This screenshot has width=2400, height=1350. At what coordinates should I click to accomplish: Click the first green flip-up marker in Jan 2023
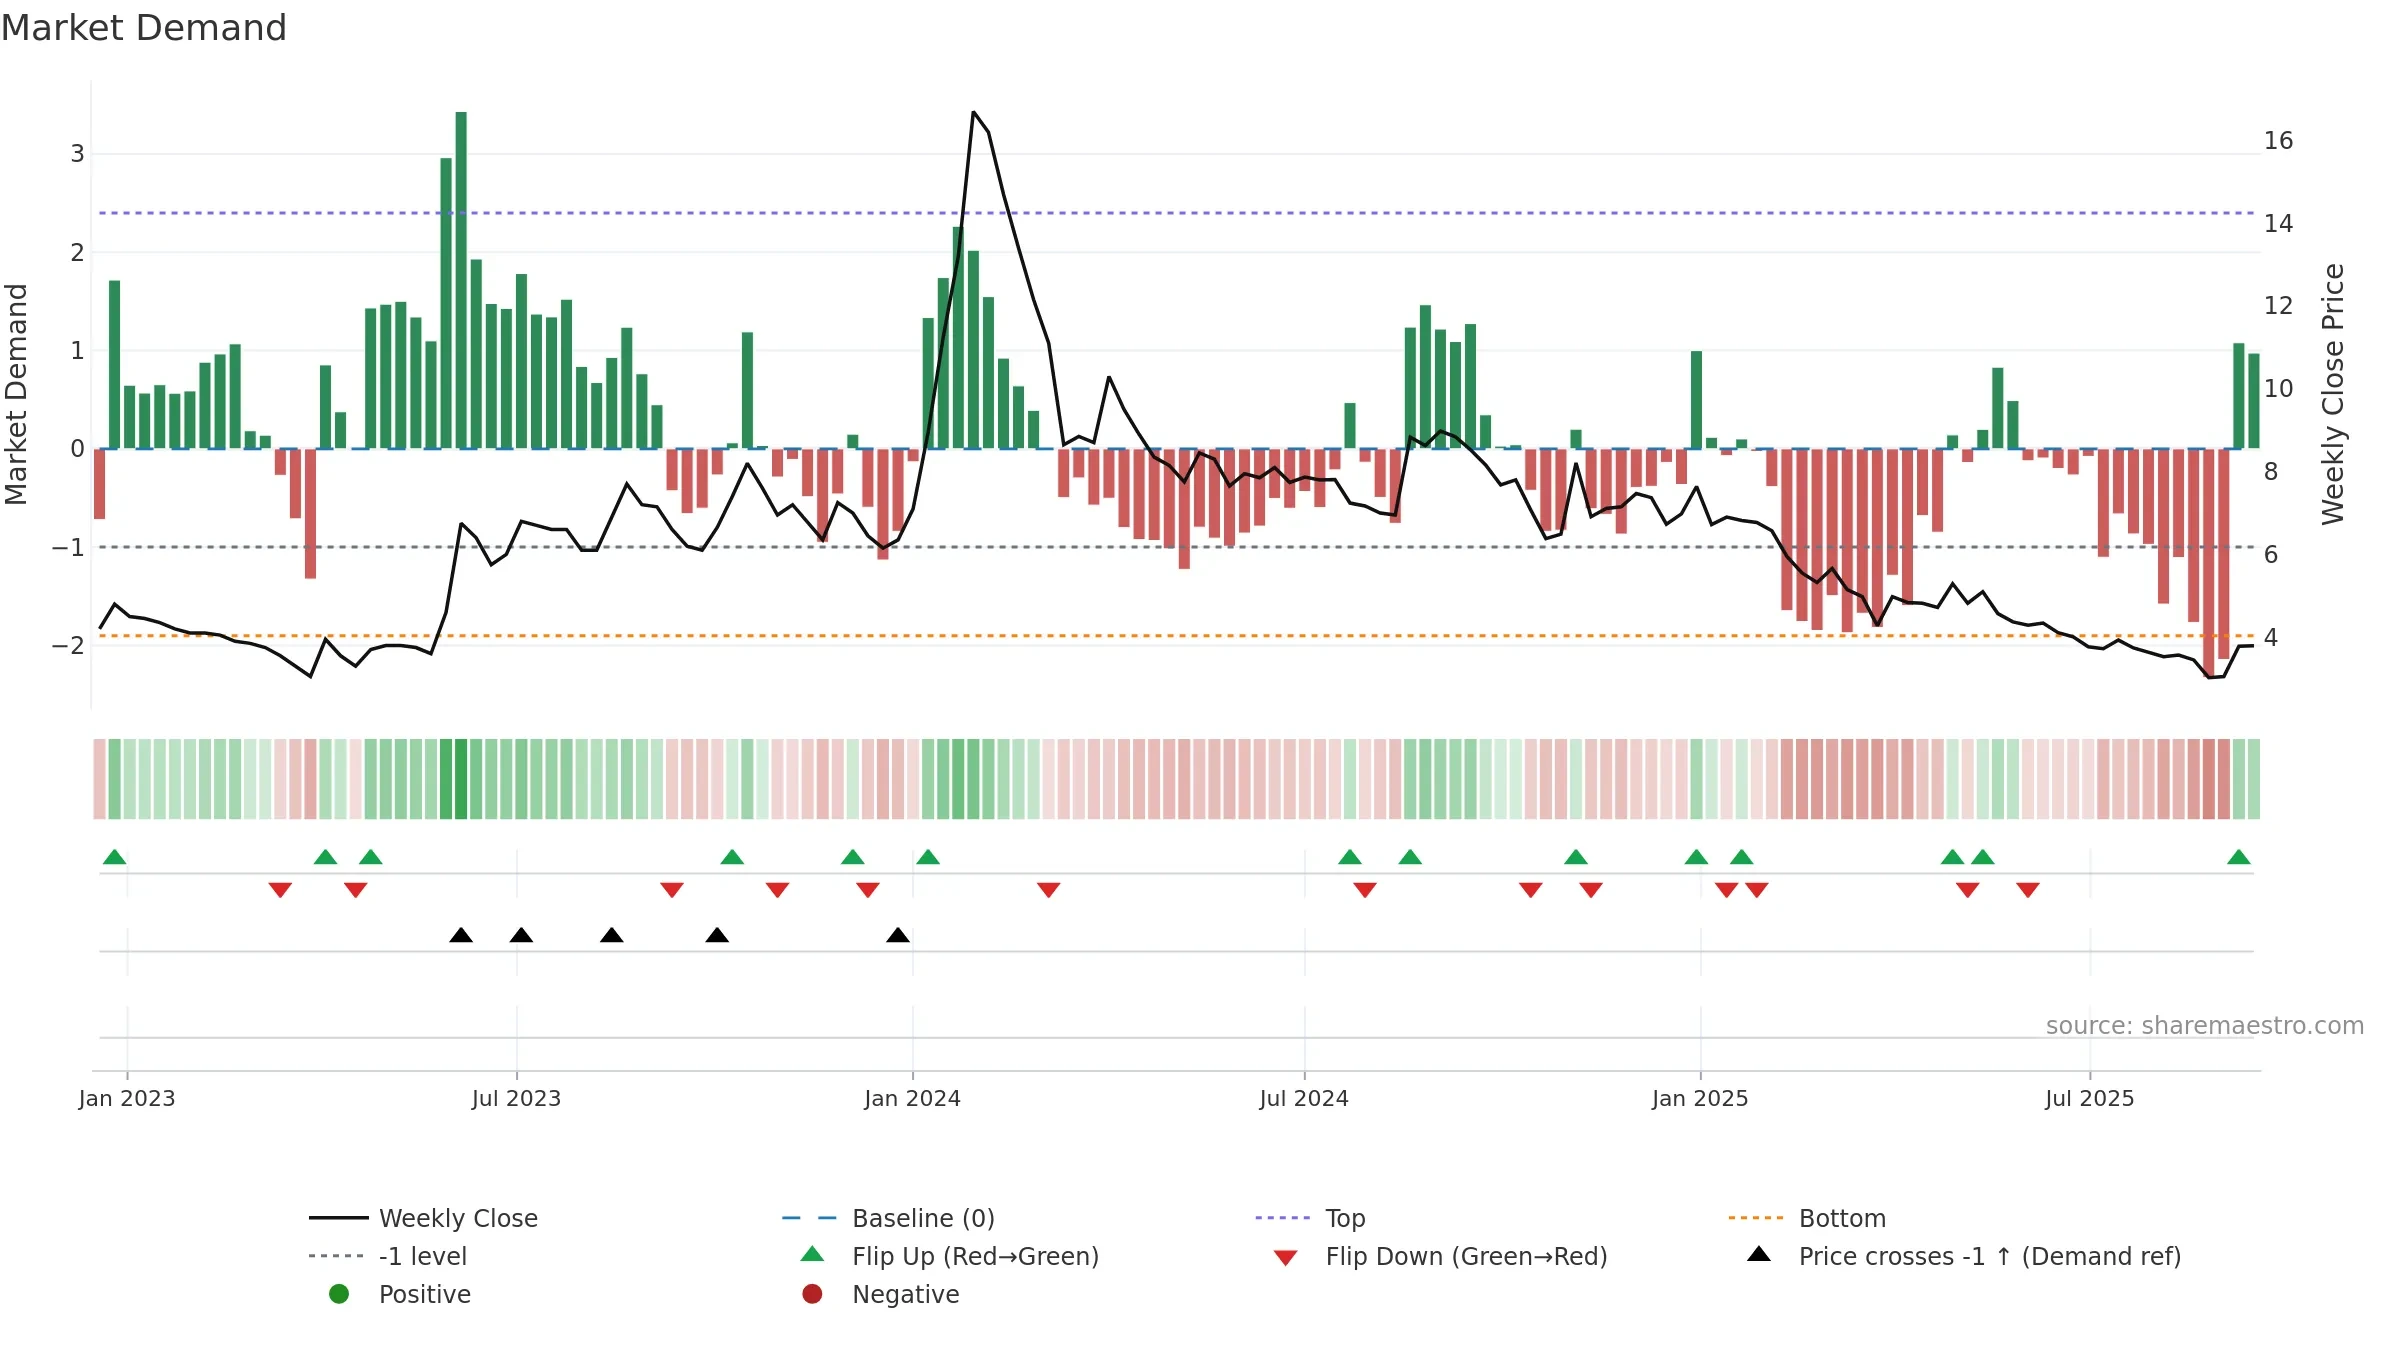[115, 857]
